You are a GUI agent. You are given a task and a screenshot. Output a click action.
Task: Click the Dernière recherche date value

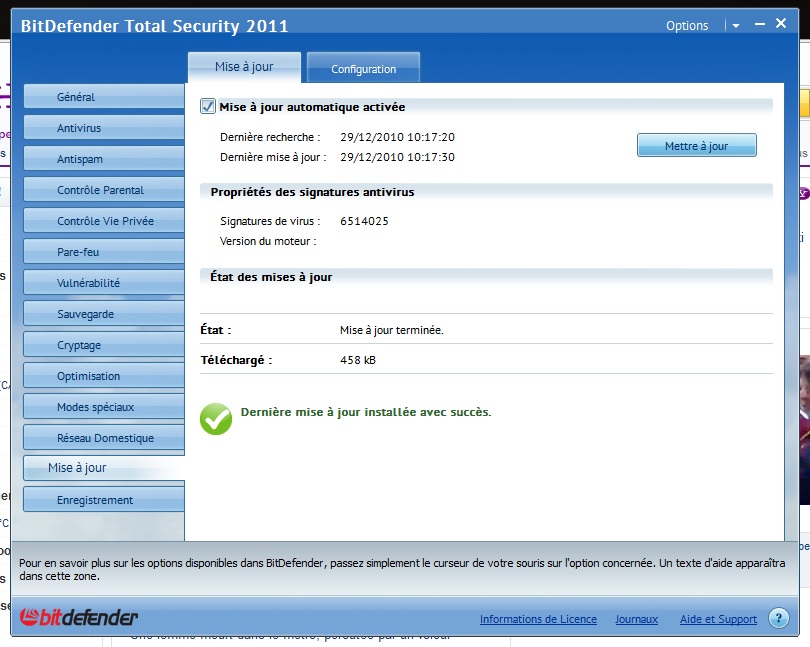click(x=397, y=137)
